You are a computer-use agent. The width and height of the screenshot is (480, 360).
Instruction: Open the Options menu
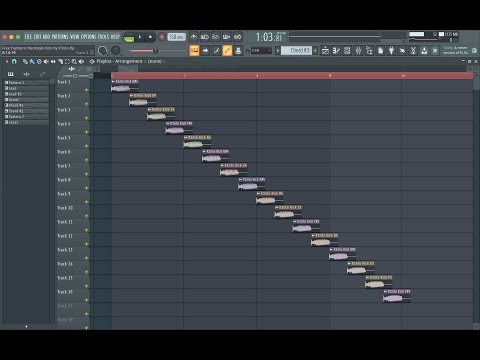point(88,37)
